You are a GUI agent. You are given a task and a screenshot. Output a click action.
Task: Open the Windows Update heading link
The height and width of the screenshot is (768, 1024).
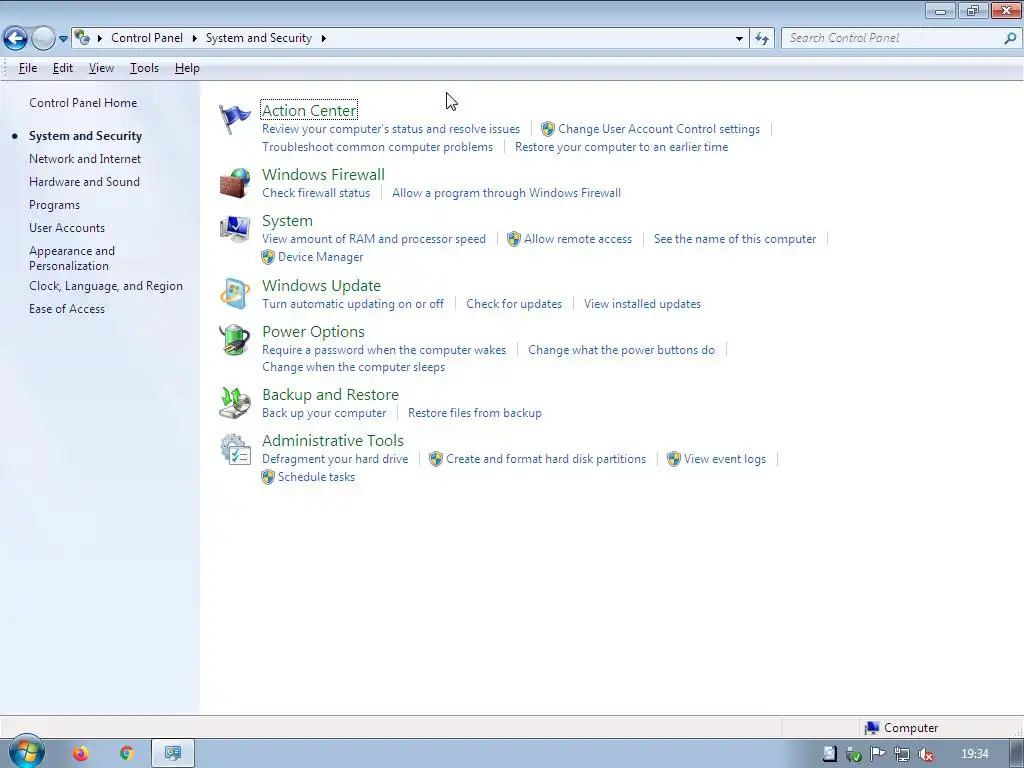pyautogui.click(x=321, y=286)
